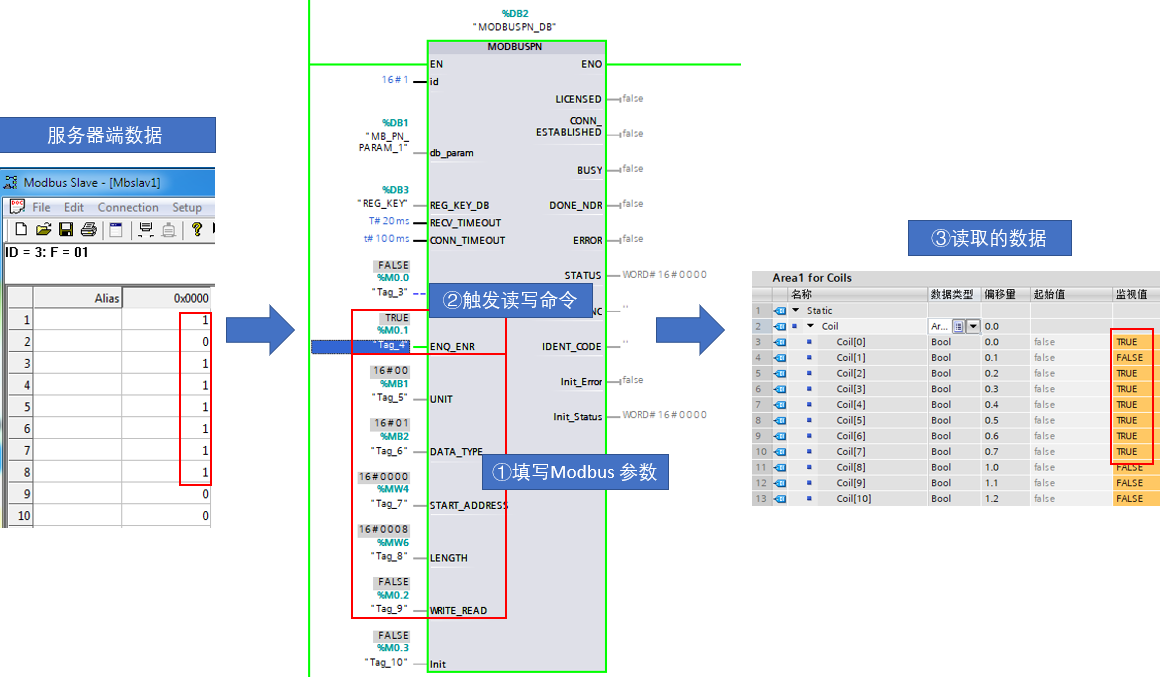This screenshot has width=1160, height=678.
Task: Click the Connect icon in Modbus Slave toolbar
Action: click(x=146, y=229)
